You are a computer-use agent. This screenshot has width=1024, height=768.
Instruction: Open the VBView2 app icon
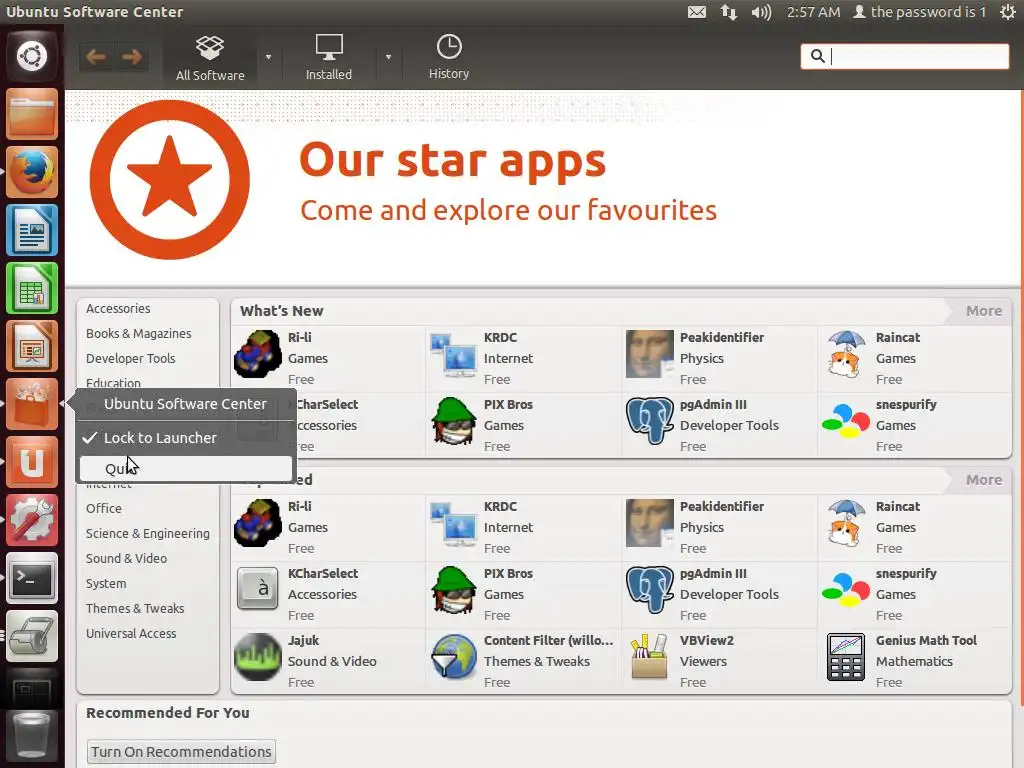click(649, 657)
